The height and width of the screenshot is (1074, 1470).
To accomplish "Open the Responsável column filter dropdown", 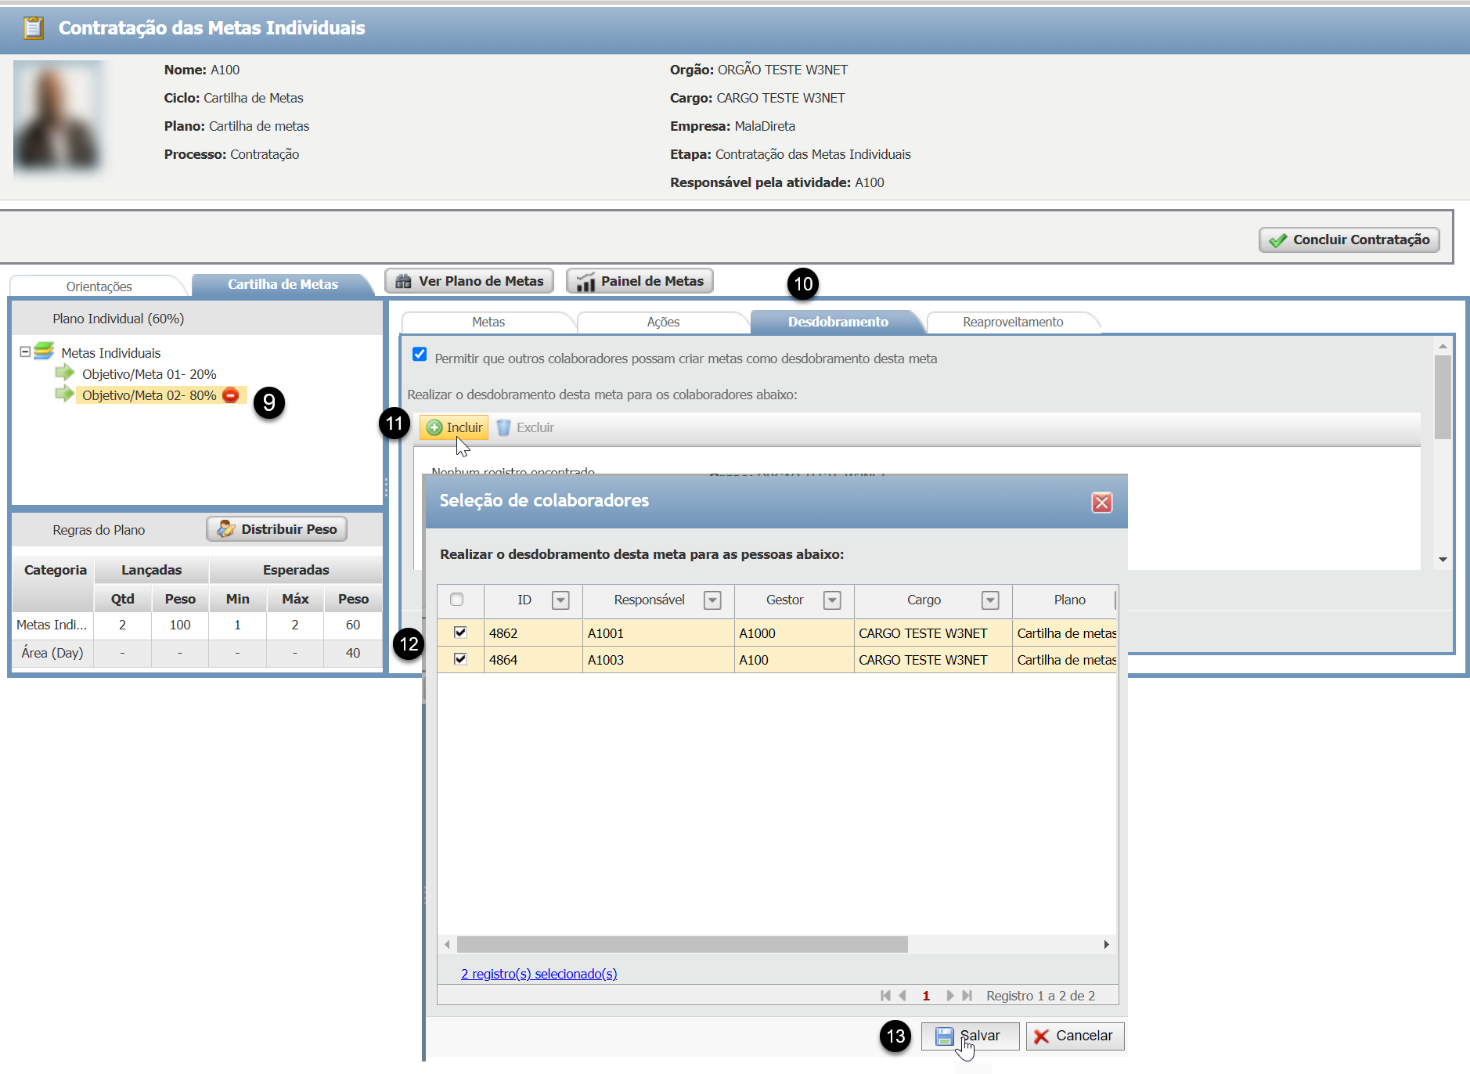I will coord(713,600).
